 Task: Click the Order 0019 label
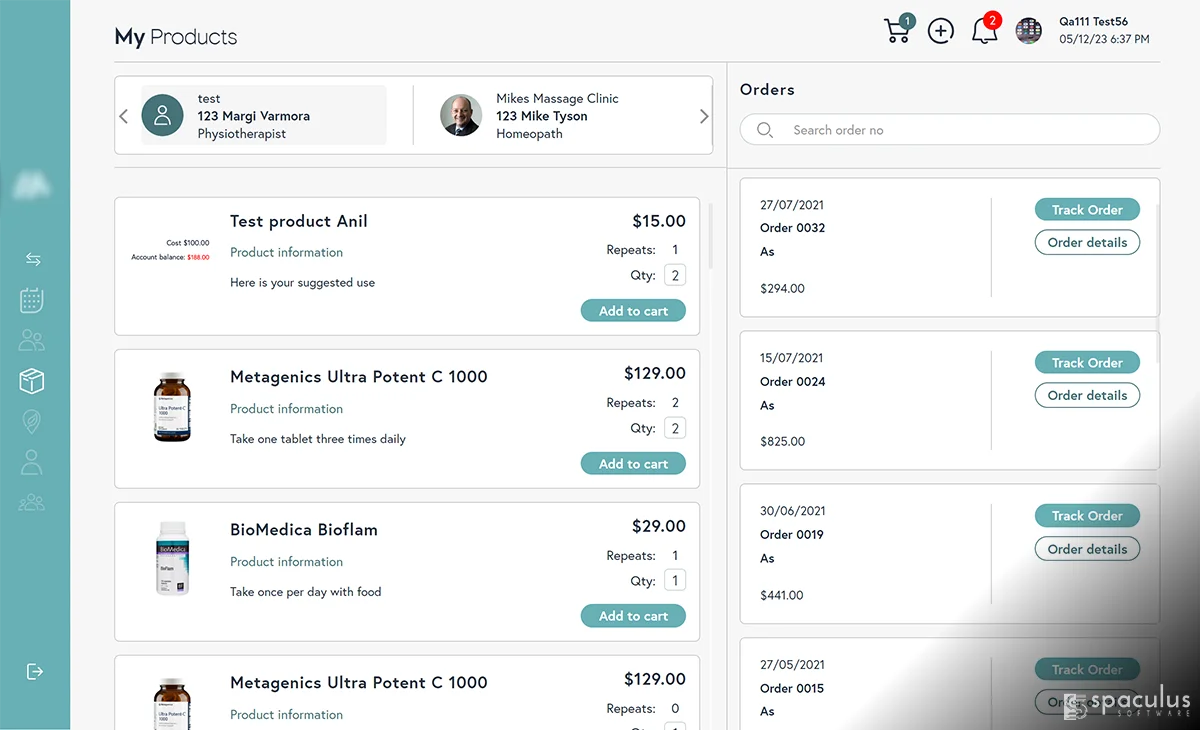pyautogui.click(x=792, y=534)
